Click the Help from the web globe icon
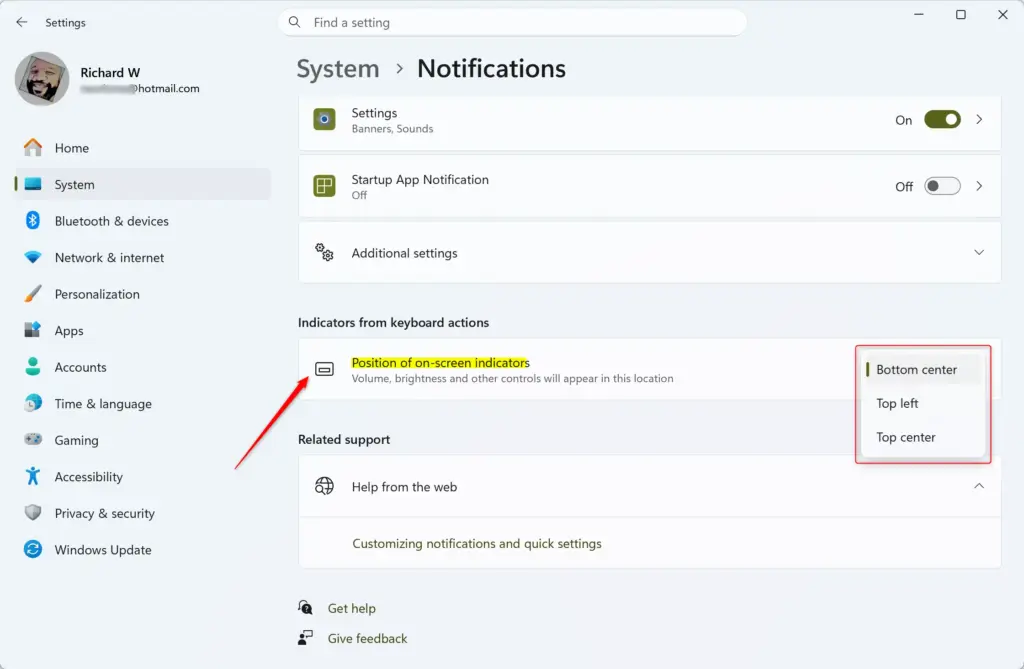 pyautogui.click(x=324, y=486)
